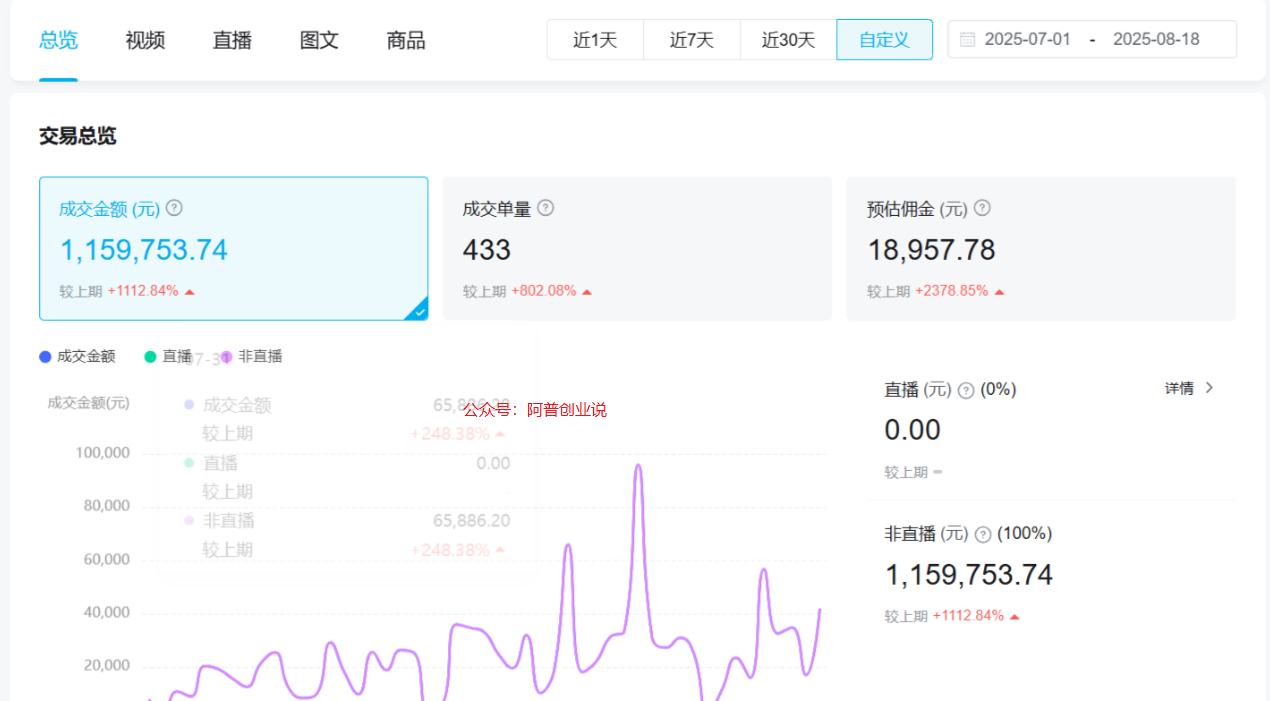The width and height of the screenshot is (1270, 701).
Task: Open the start date 2025-07-01 picker
Action: tap(1027, 40)
